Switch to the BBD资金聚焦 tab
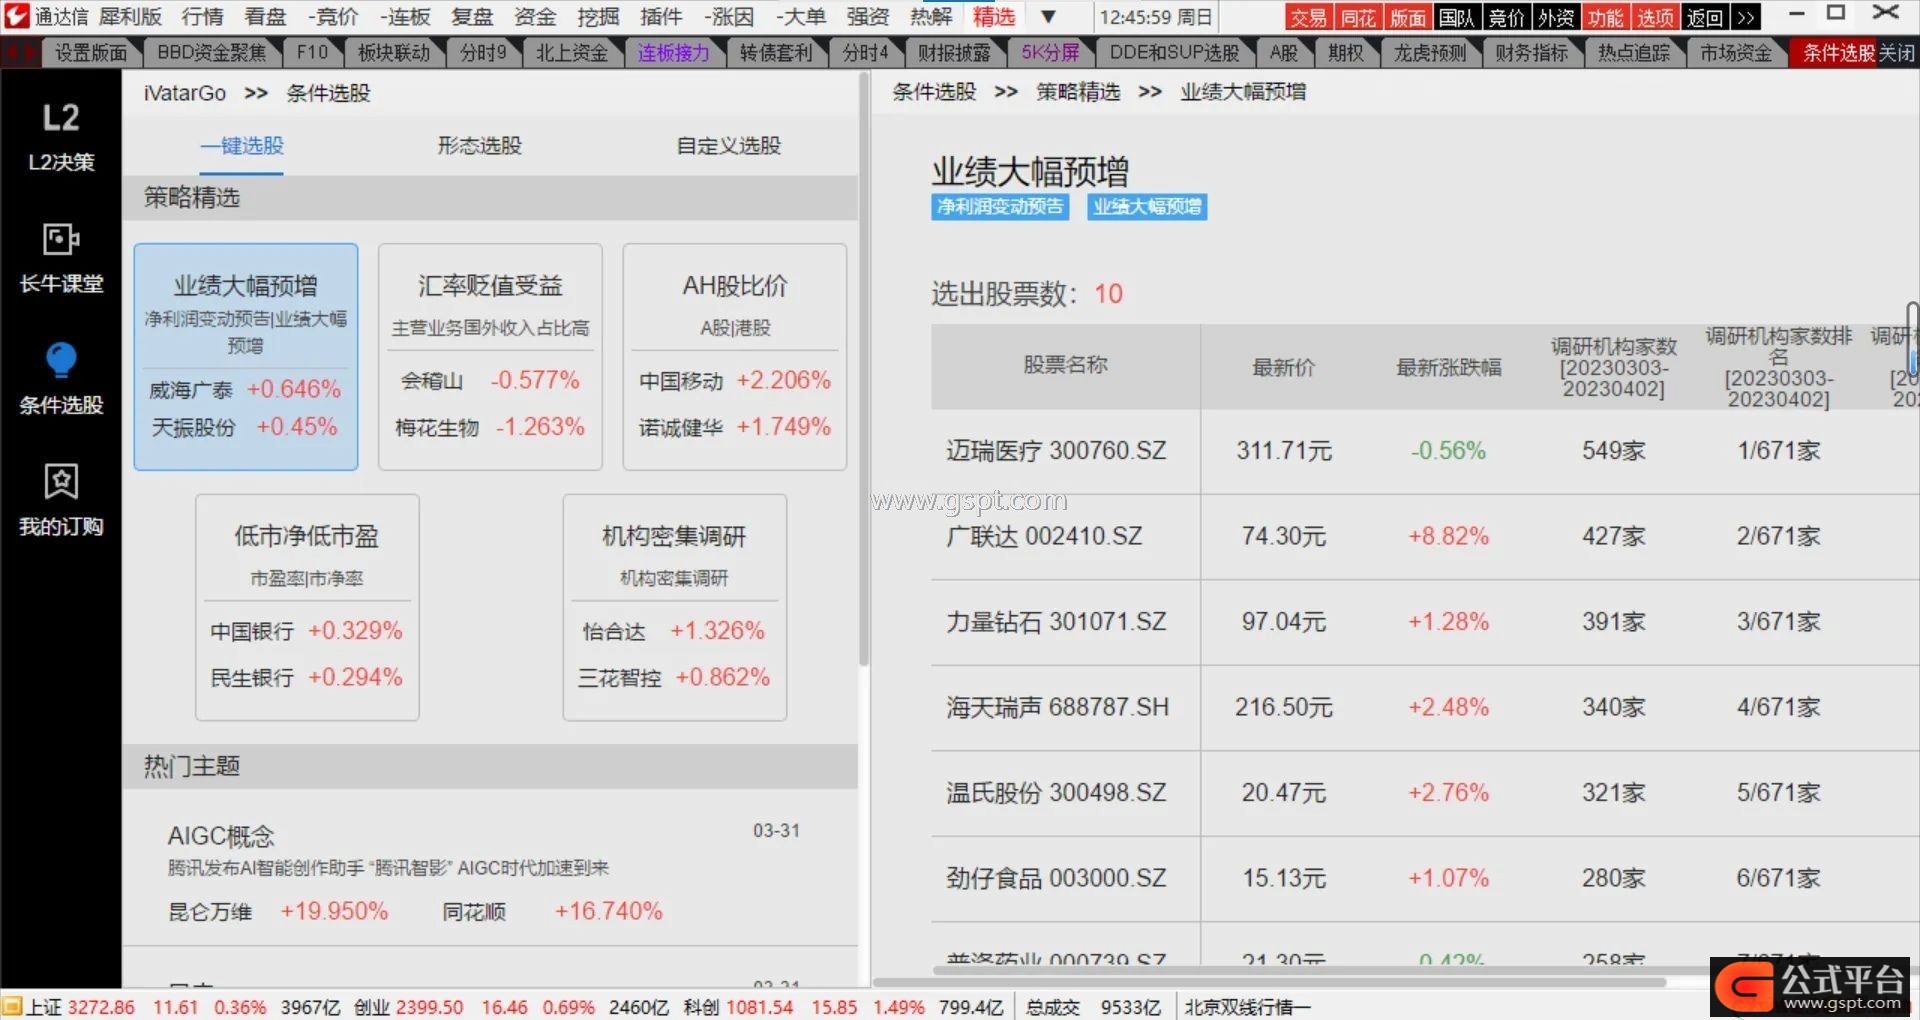The height and width of the screenshot is (1020, 1920). pos(212,53)
